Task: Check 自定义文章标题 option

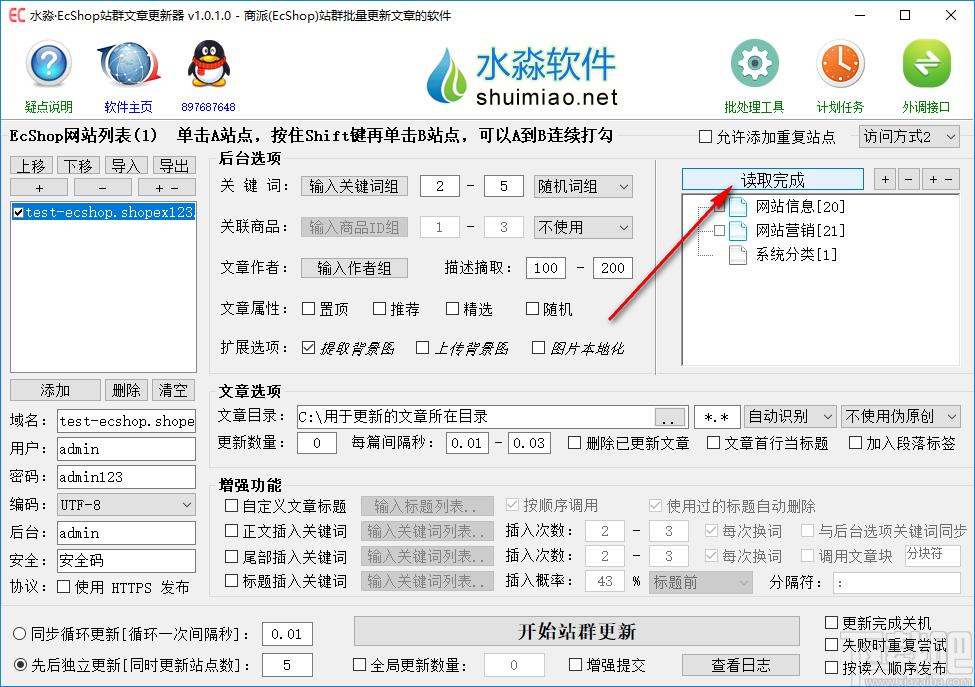Action: pyautogui.click(x=231, y=505)
